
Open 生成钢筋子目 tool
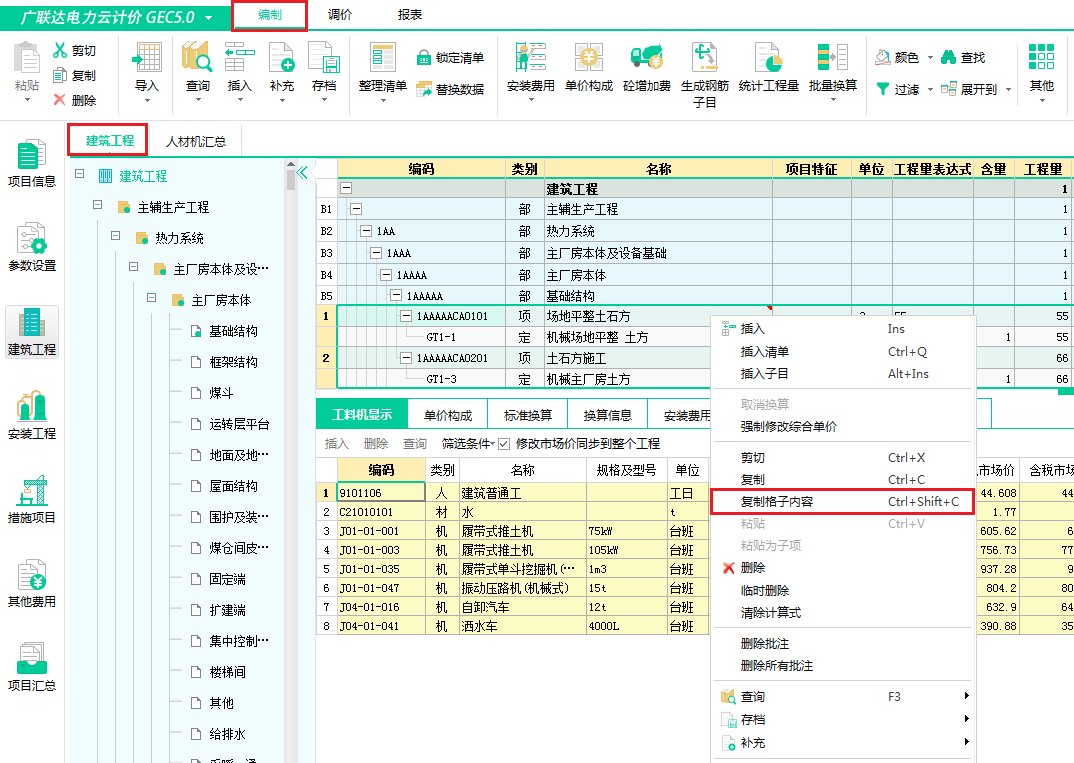coord(705,58)
